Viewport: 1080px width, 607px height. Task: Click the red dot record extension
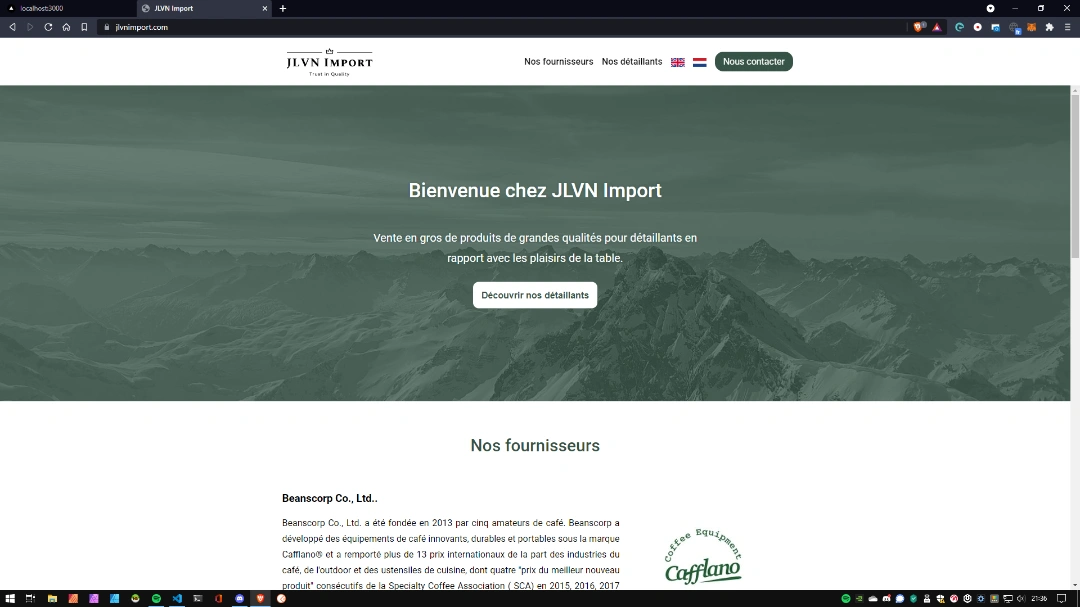977,28
